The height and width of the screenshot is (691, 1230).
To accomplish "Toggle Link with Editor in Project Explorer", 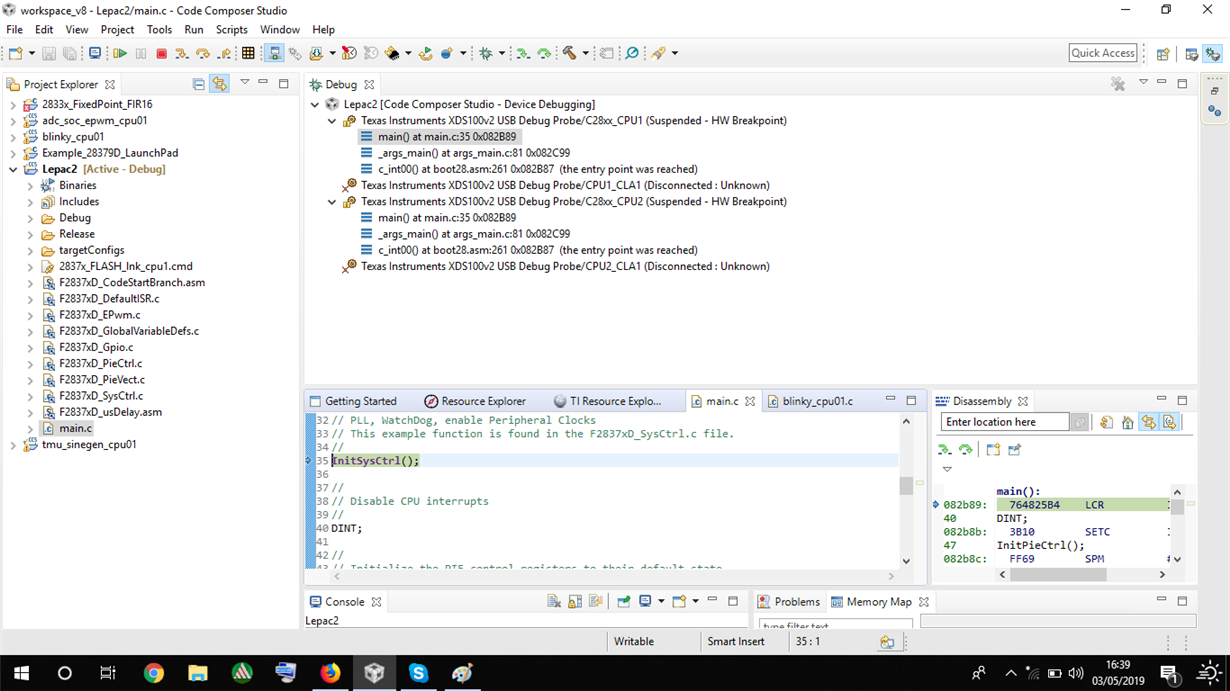I will point(219,84).
